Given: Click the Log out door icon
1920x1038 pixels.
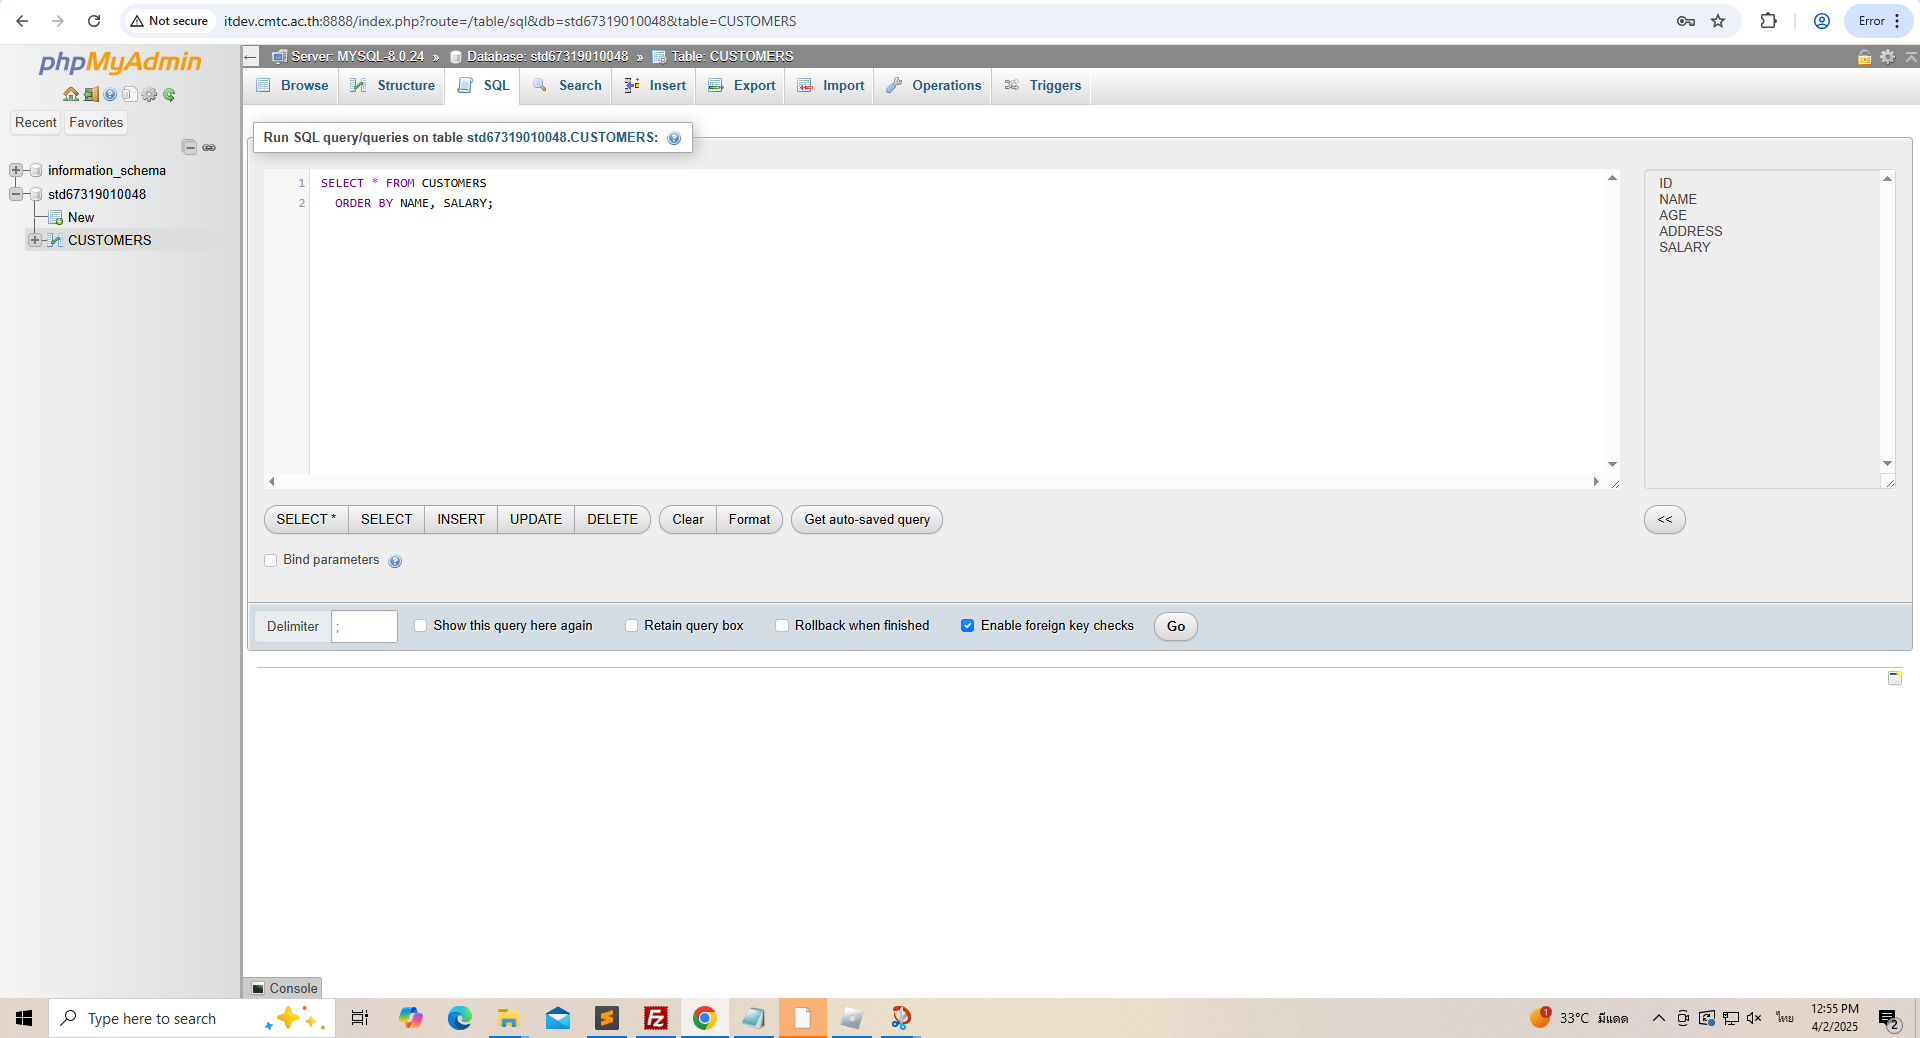Looking at the screenshot, I should (x=91, y=94).
